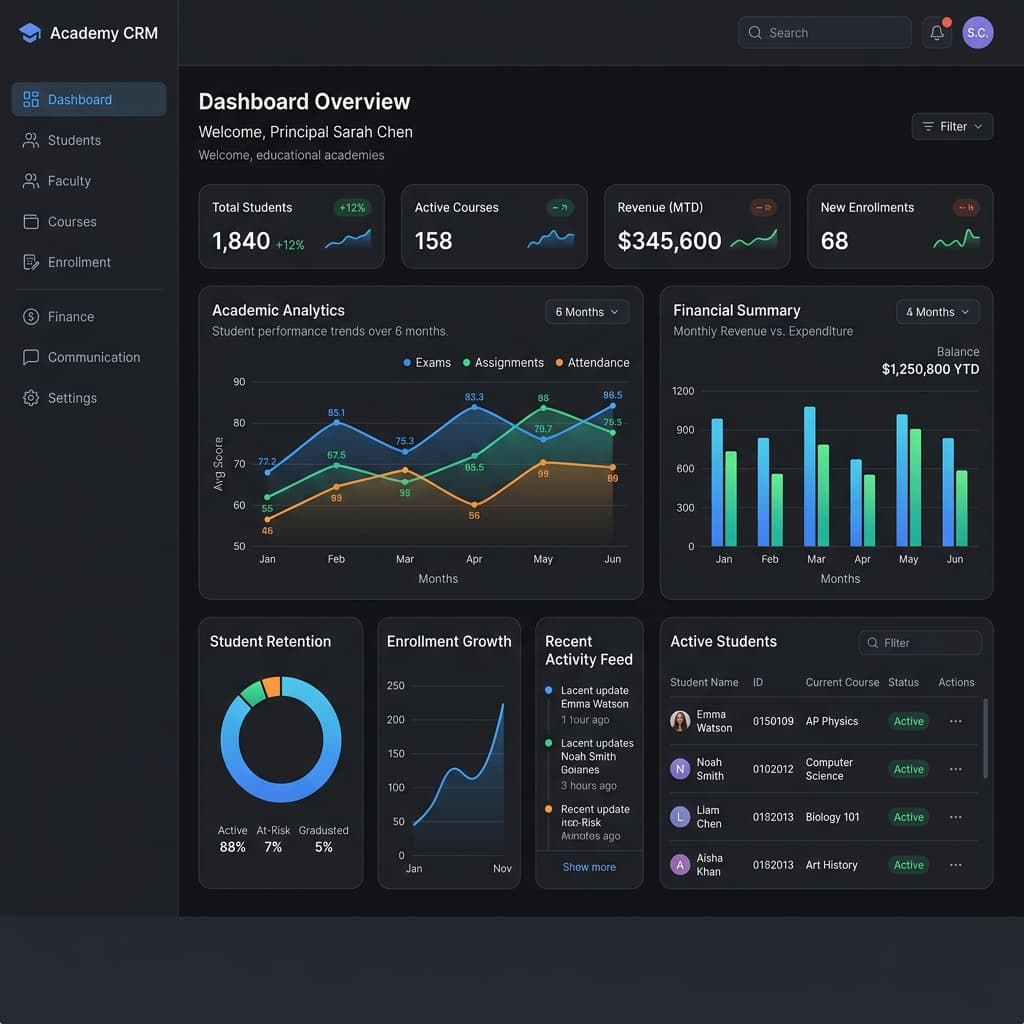This screenshot has width=1024, height=1024.
Task: Click the Dashboard grid icon
Action: [x=31, y=99]
